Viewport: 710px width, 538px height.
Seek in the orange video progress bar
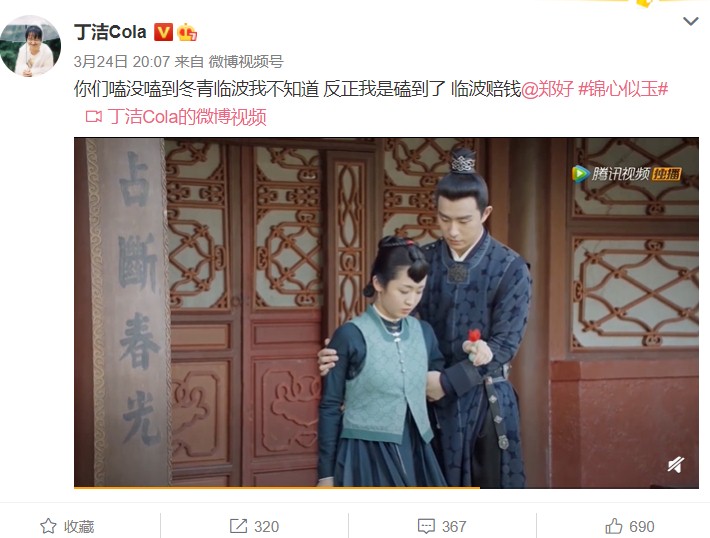pos(386,487)
